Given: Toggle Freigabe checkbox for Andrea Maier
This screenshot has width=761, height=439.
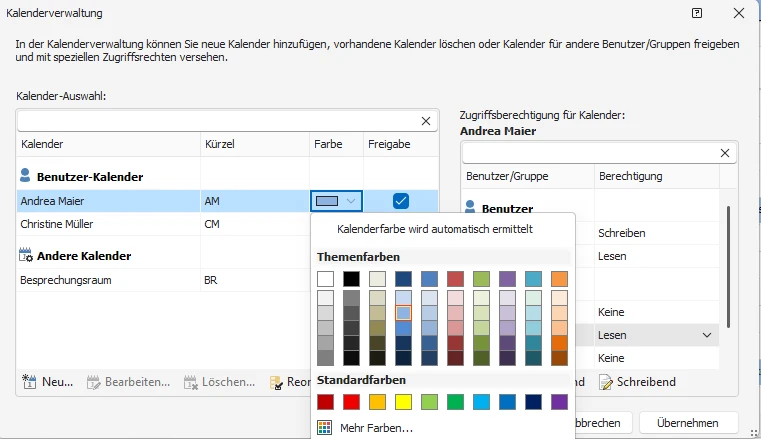Looking at the screenshot, I should coord(401,201).
